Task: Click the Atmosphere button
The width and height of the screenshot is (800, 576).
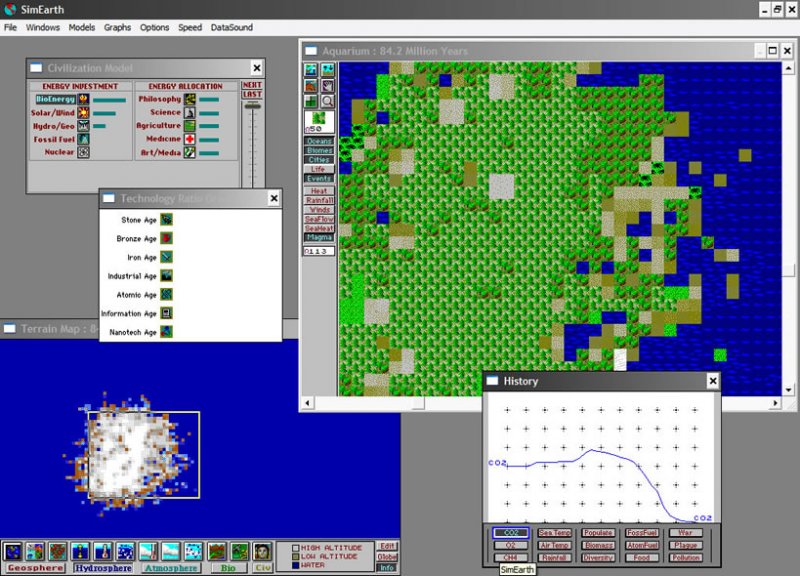Action: (x=170, y=568)
